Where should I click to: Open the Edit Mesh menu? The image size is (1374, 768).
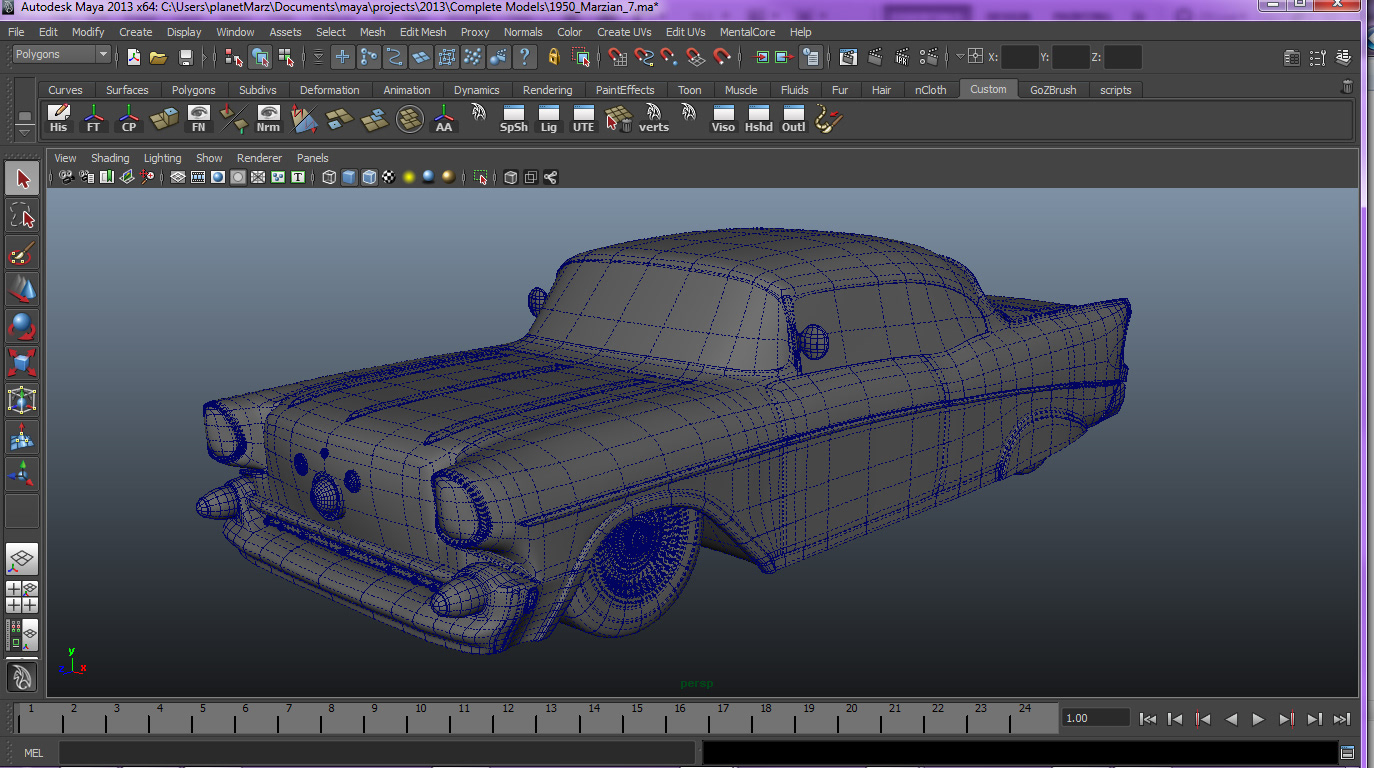pos(423,32)
